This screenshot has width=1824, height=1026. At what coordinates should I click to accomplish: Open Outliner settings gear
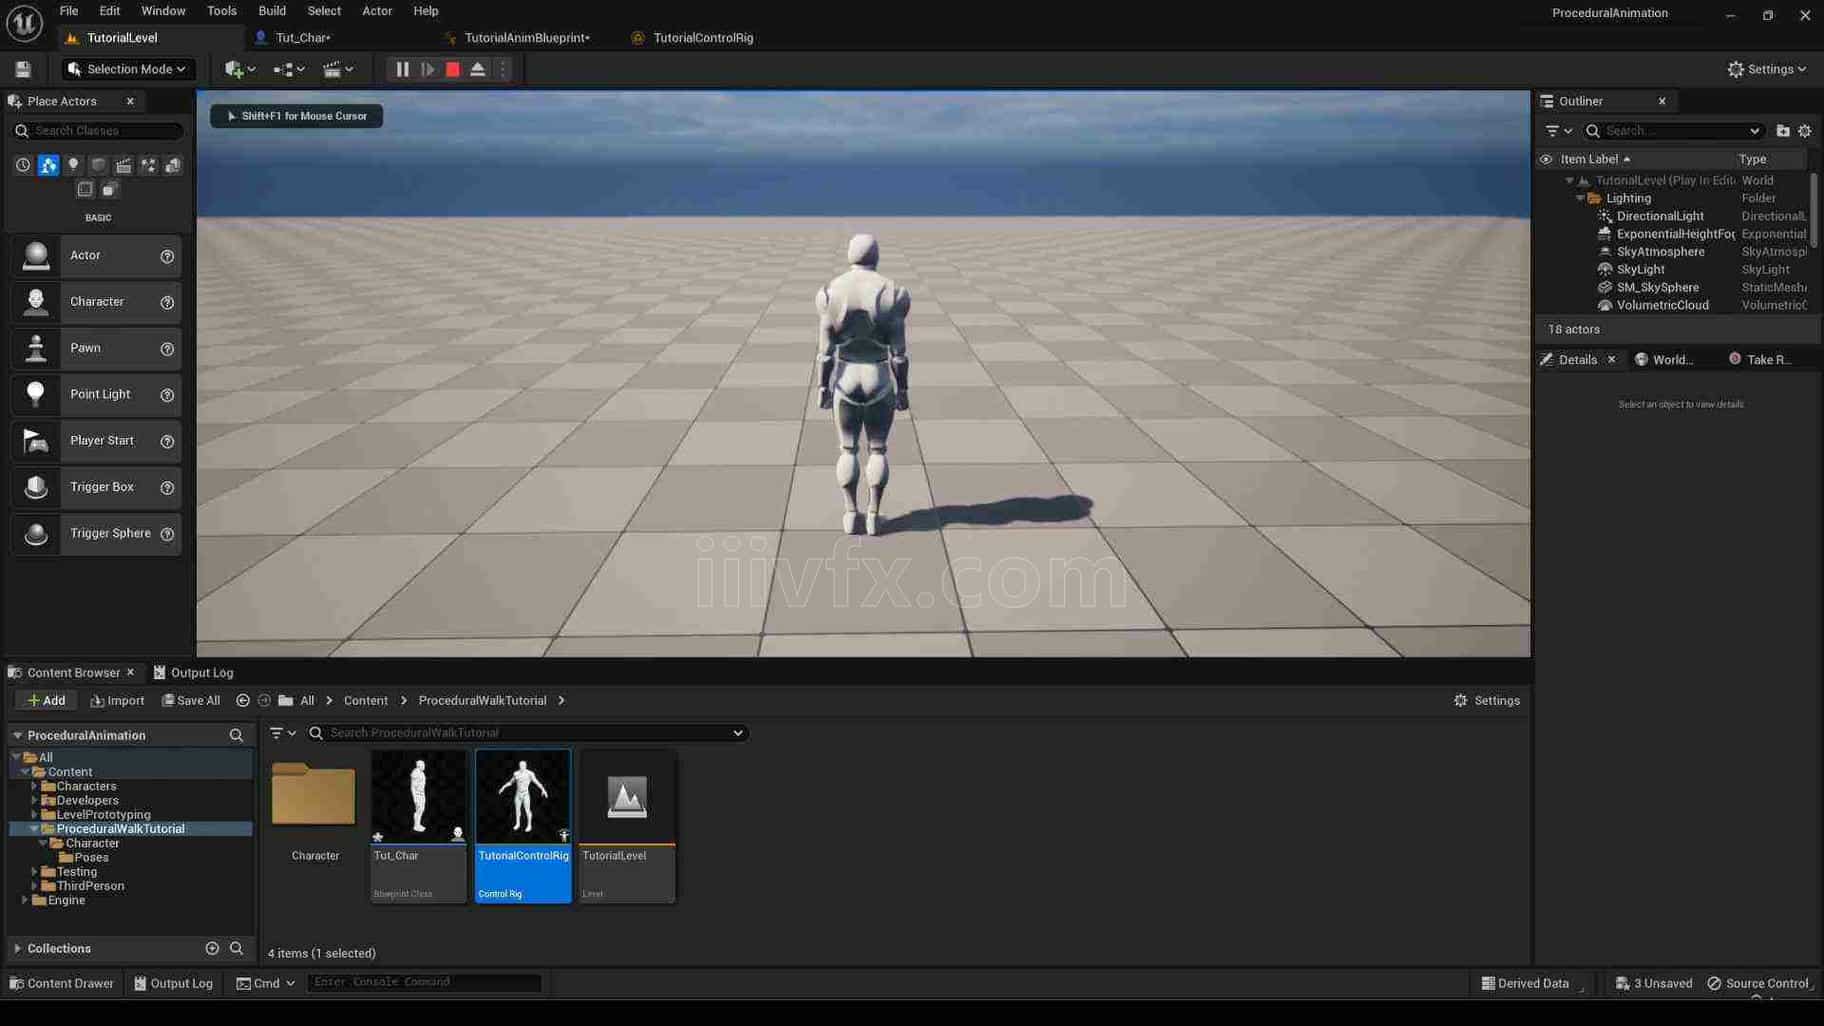click(x=1805, y=131)
